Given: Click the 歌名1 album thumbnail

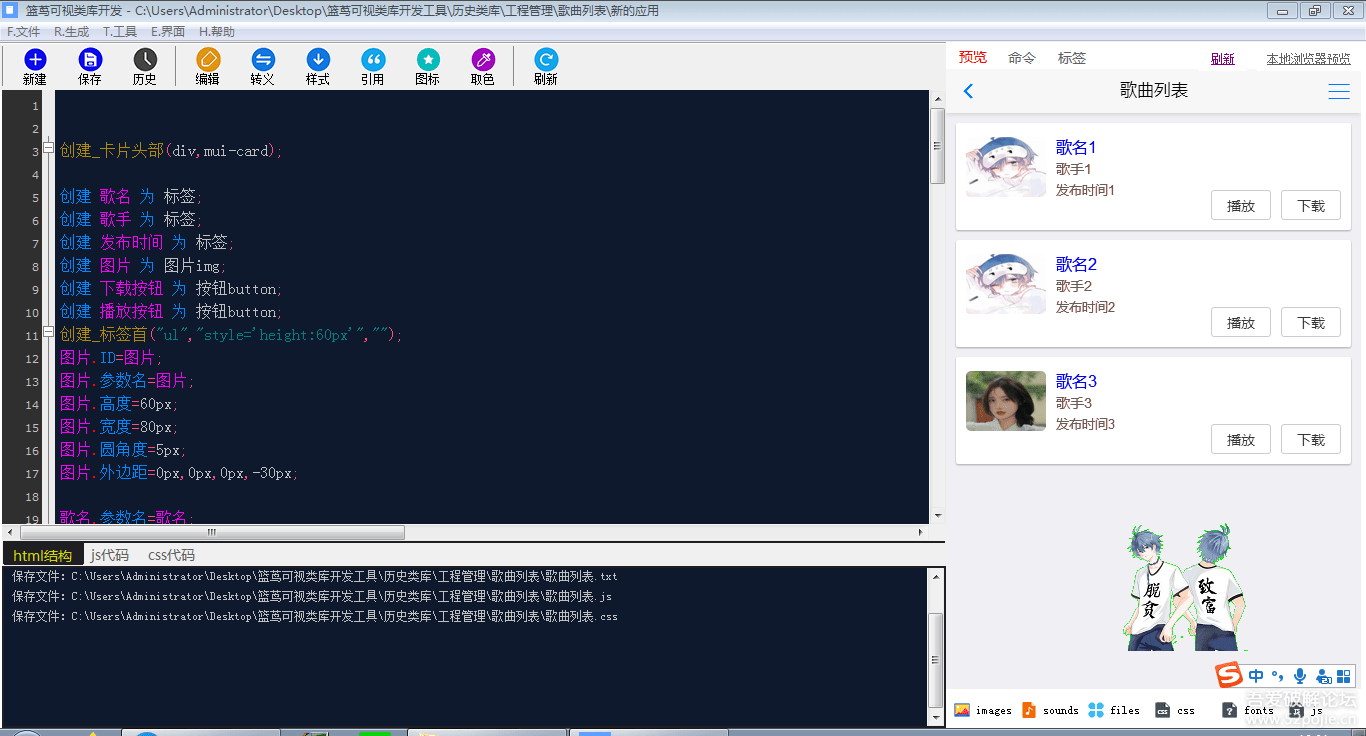Looking at the screenshot, I should pyautogui.click(x=1006, y=167).
